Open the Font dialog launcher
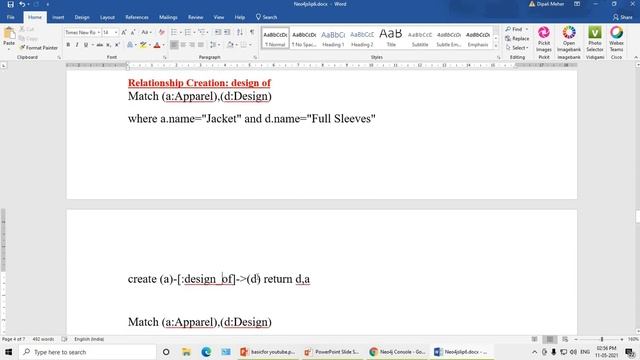Screen dimensions: 640x360 pos(164,58)
